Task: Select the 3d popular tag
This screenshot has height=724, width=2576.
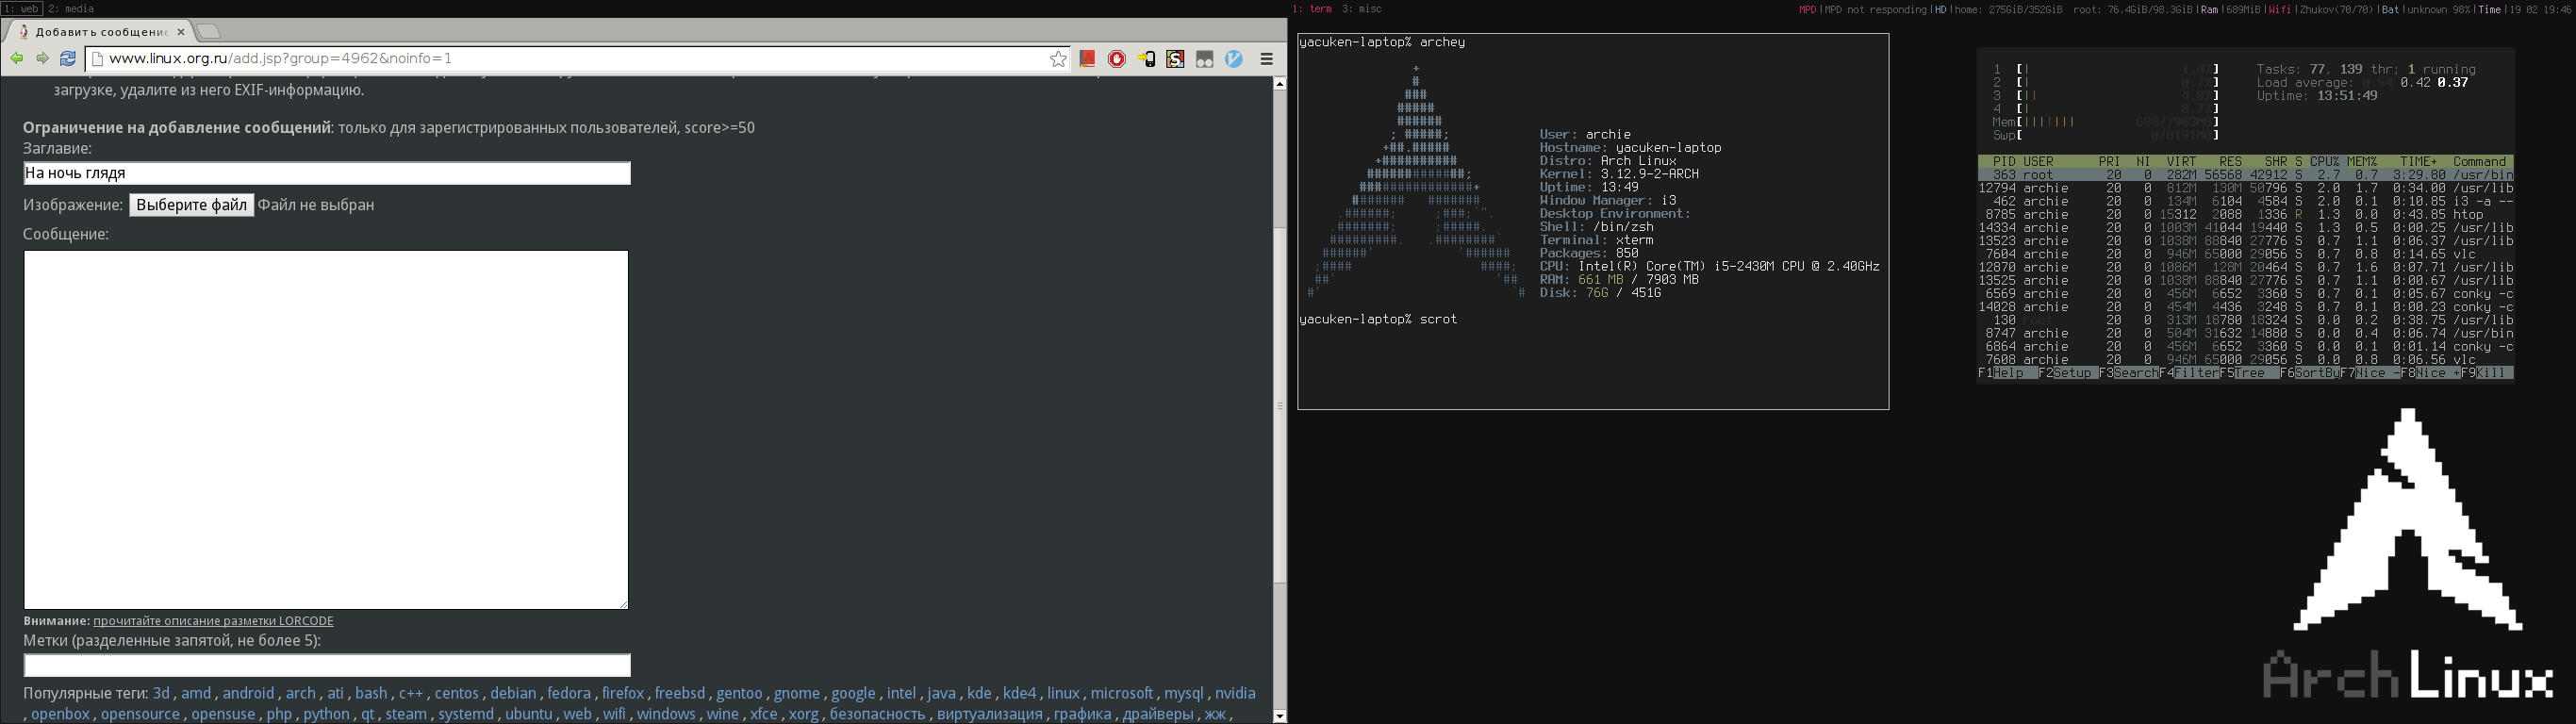Action: [x=161, y=693]
